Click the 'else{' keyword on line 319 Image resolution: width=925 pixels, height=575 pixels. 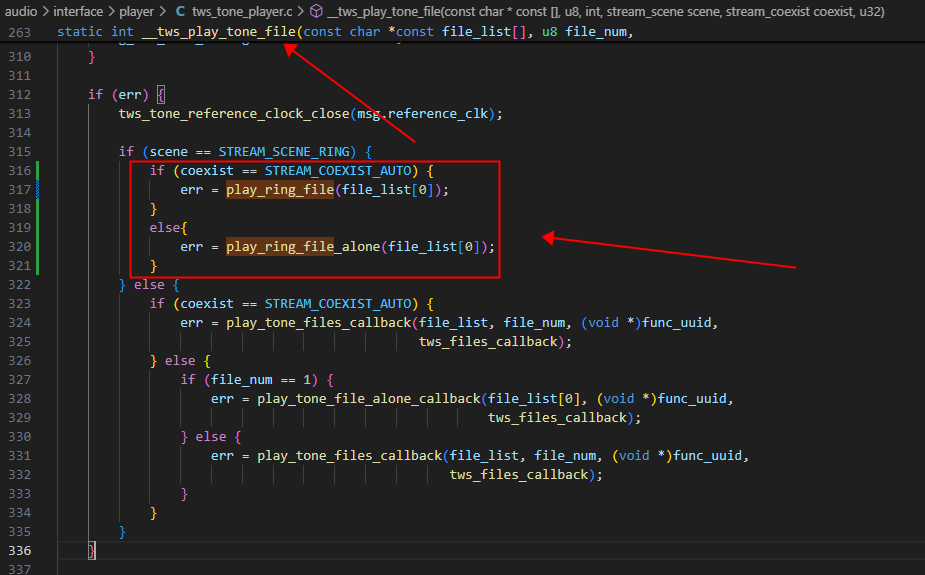(x=168, y=228)
